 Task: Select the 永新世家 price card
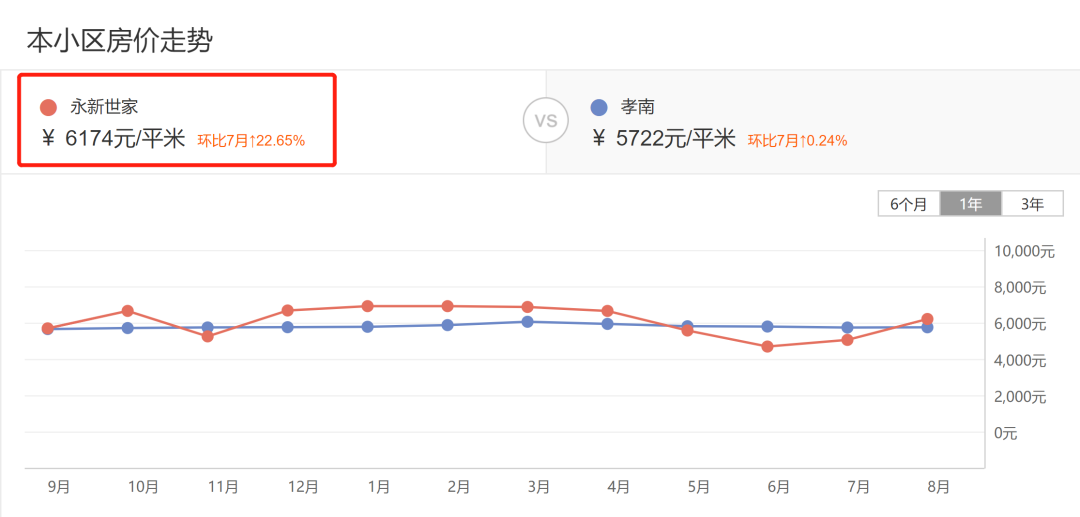click(177, 121)
